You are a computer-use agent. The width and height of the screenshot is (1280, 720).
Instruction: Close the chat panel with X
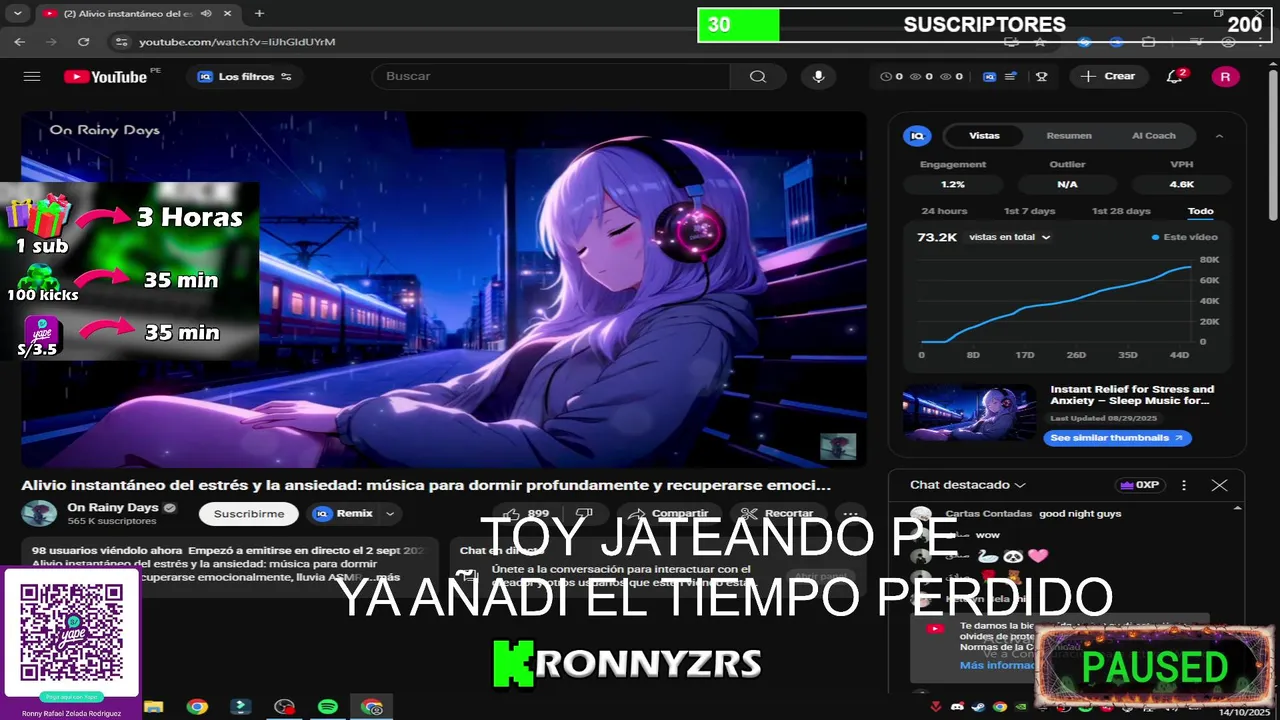(x=1219, y=485)
